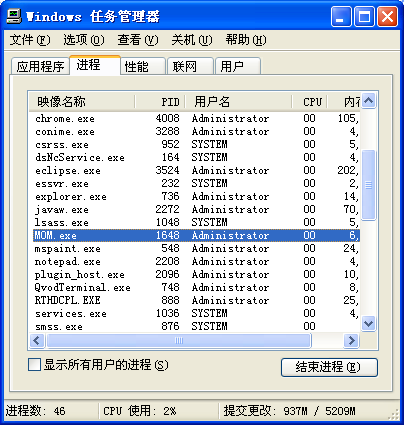Click the vertical scrollbar down arrow
Viewport: 404px width, 425px height.
369,323
